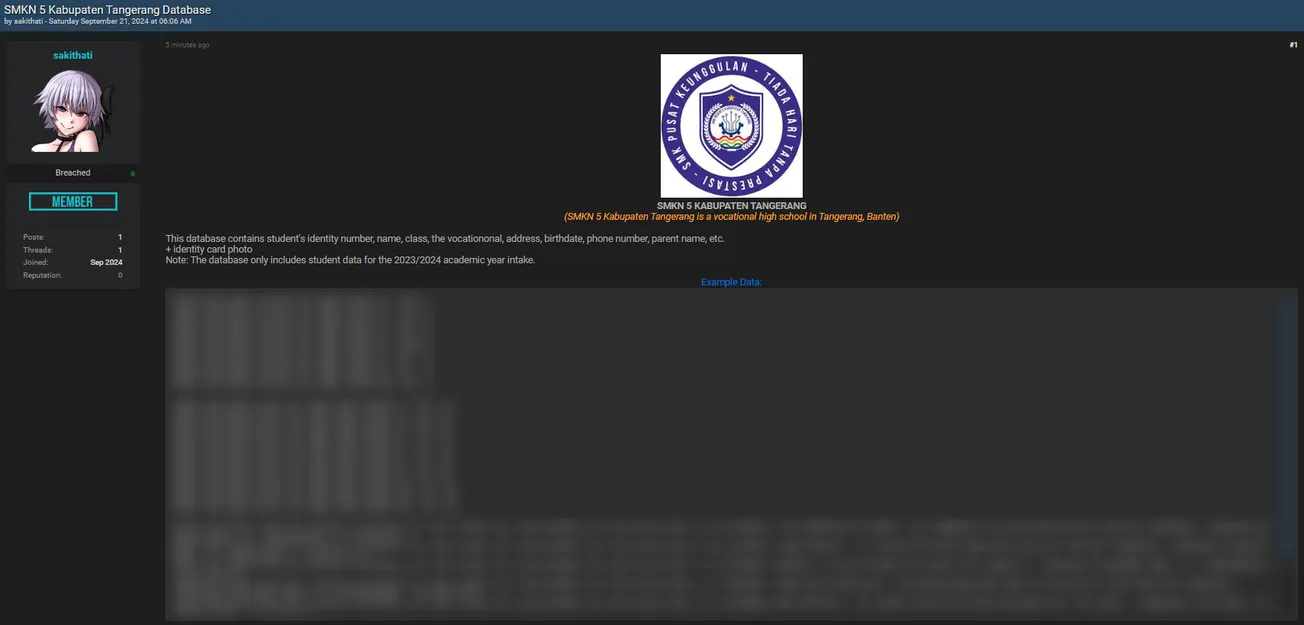Click the 'Joined:' label
The height and width of the screenshot is (625, 1304).
point(34,262)
